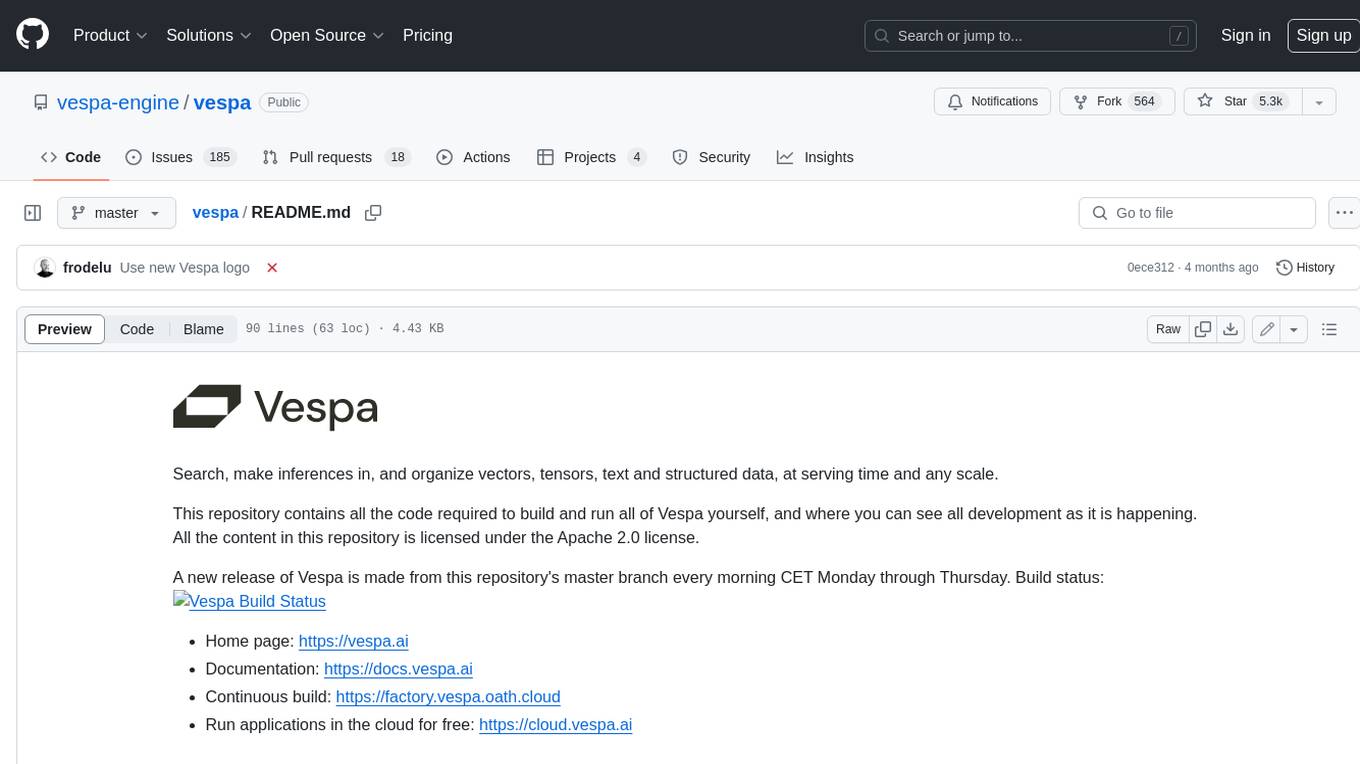Switch to the Issues tab
Image resolution: width=1360 pixels, height=764 pixels.
[x=179, y=157]
